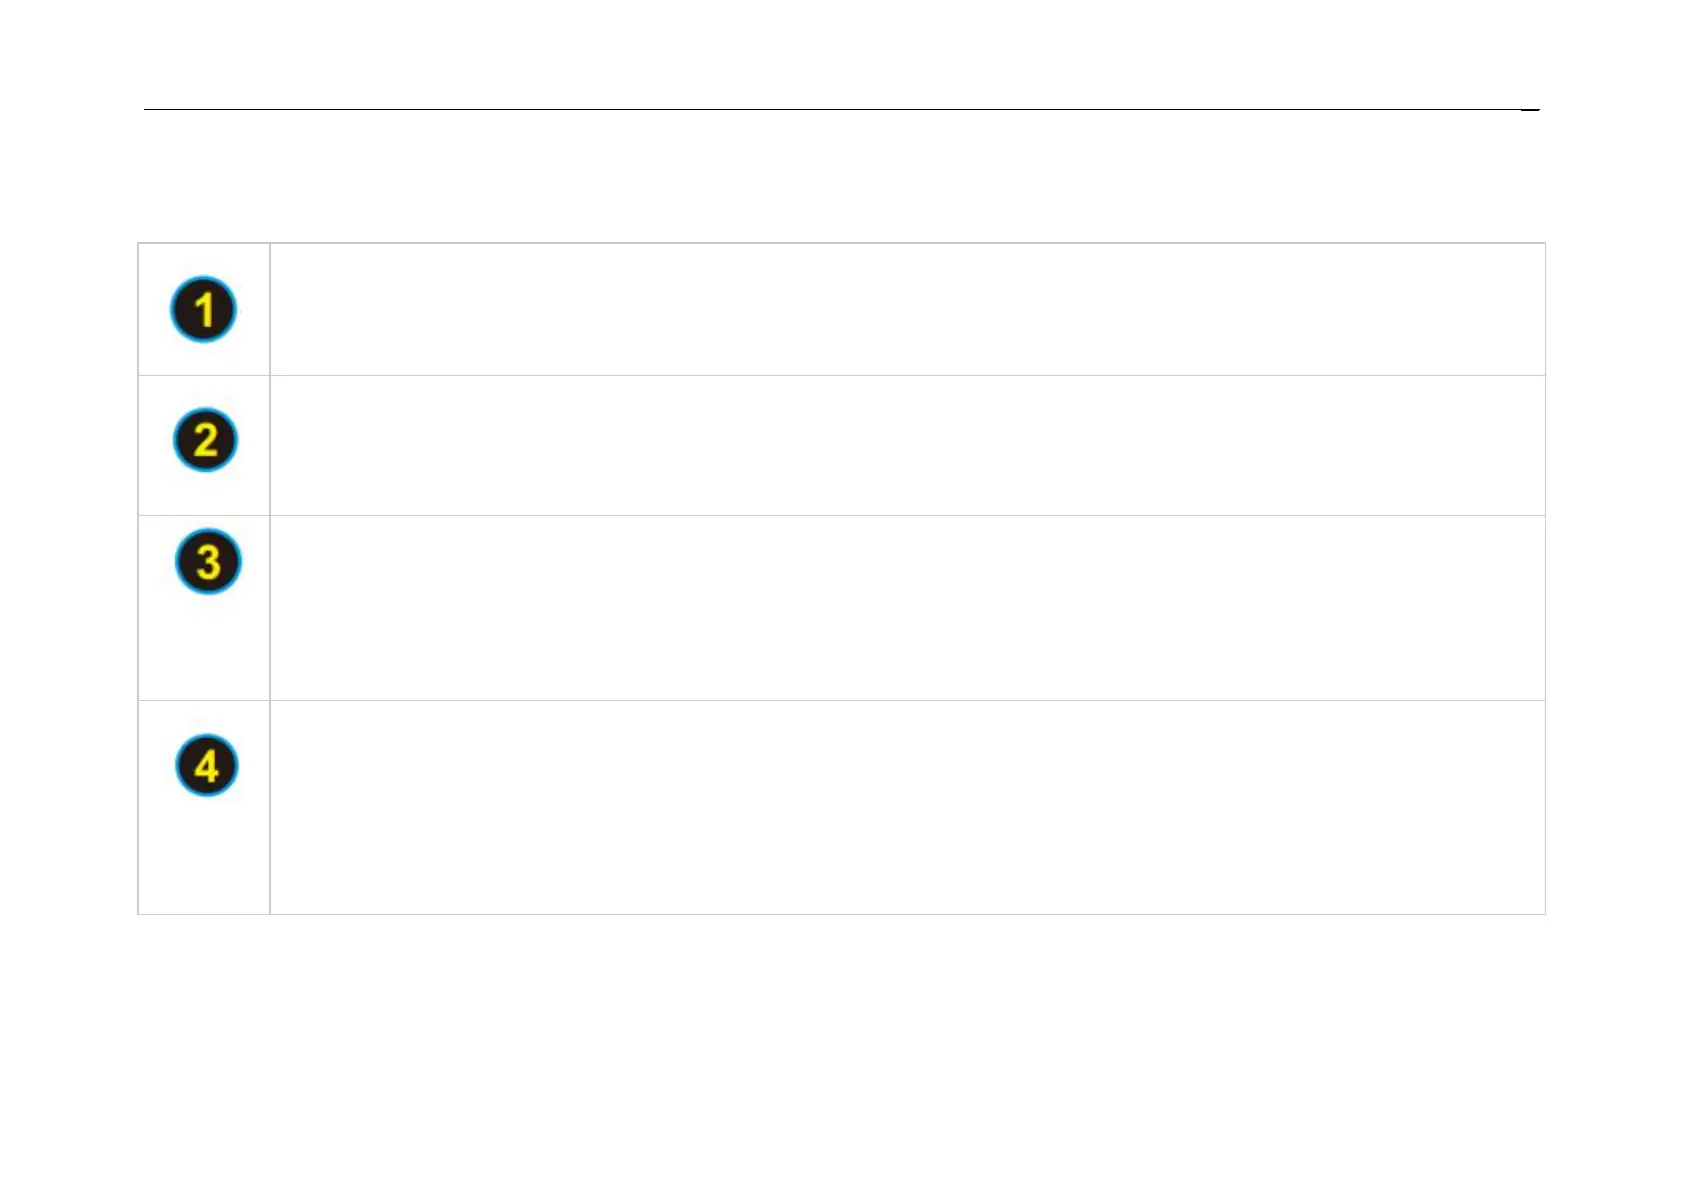
Task: Select the blank cell beside icon 2
Action: pos(906,445)
